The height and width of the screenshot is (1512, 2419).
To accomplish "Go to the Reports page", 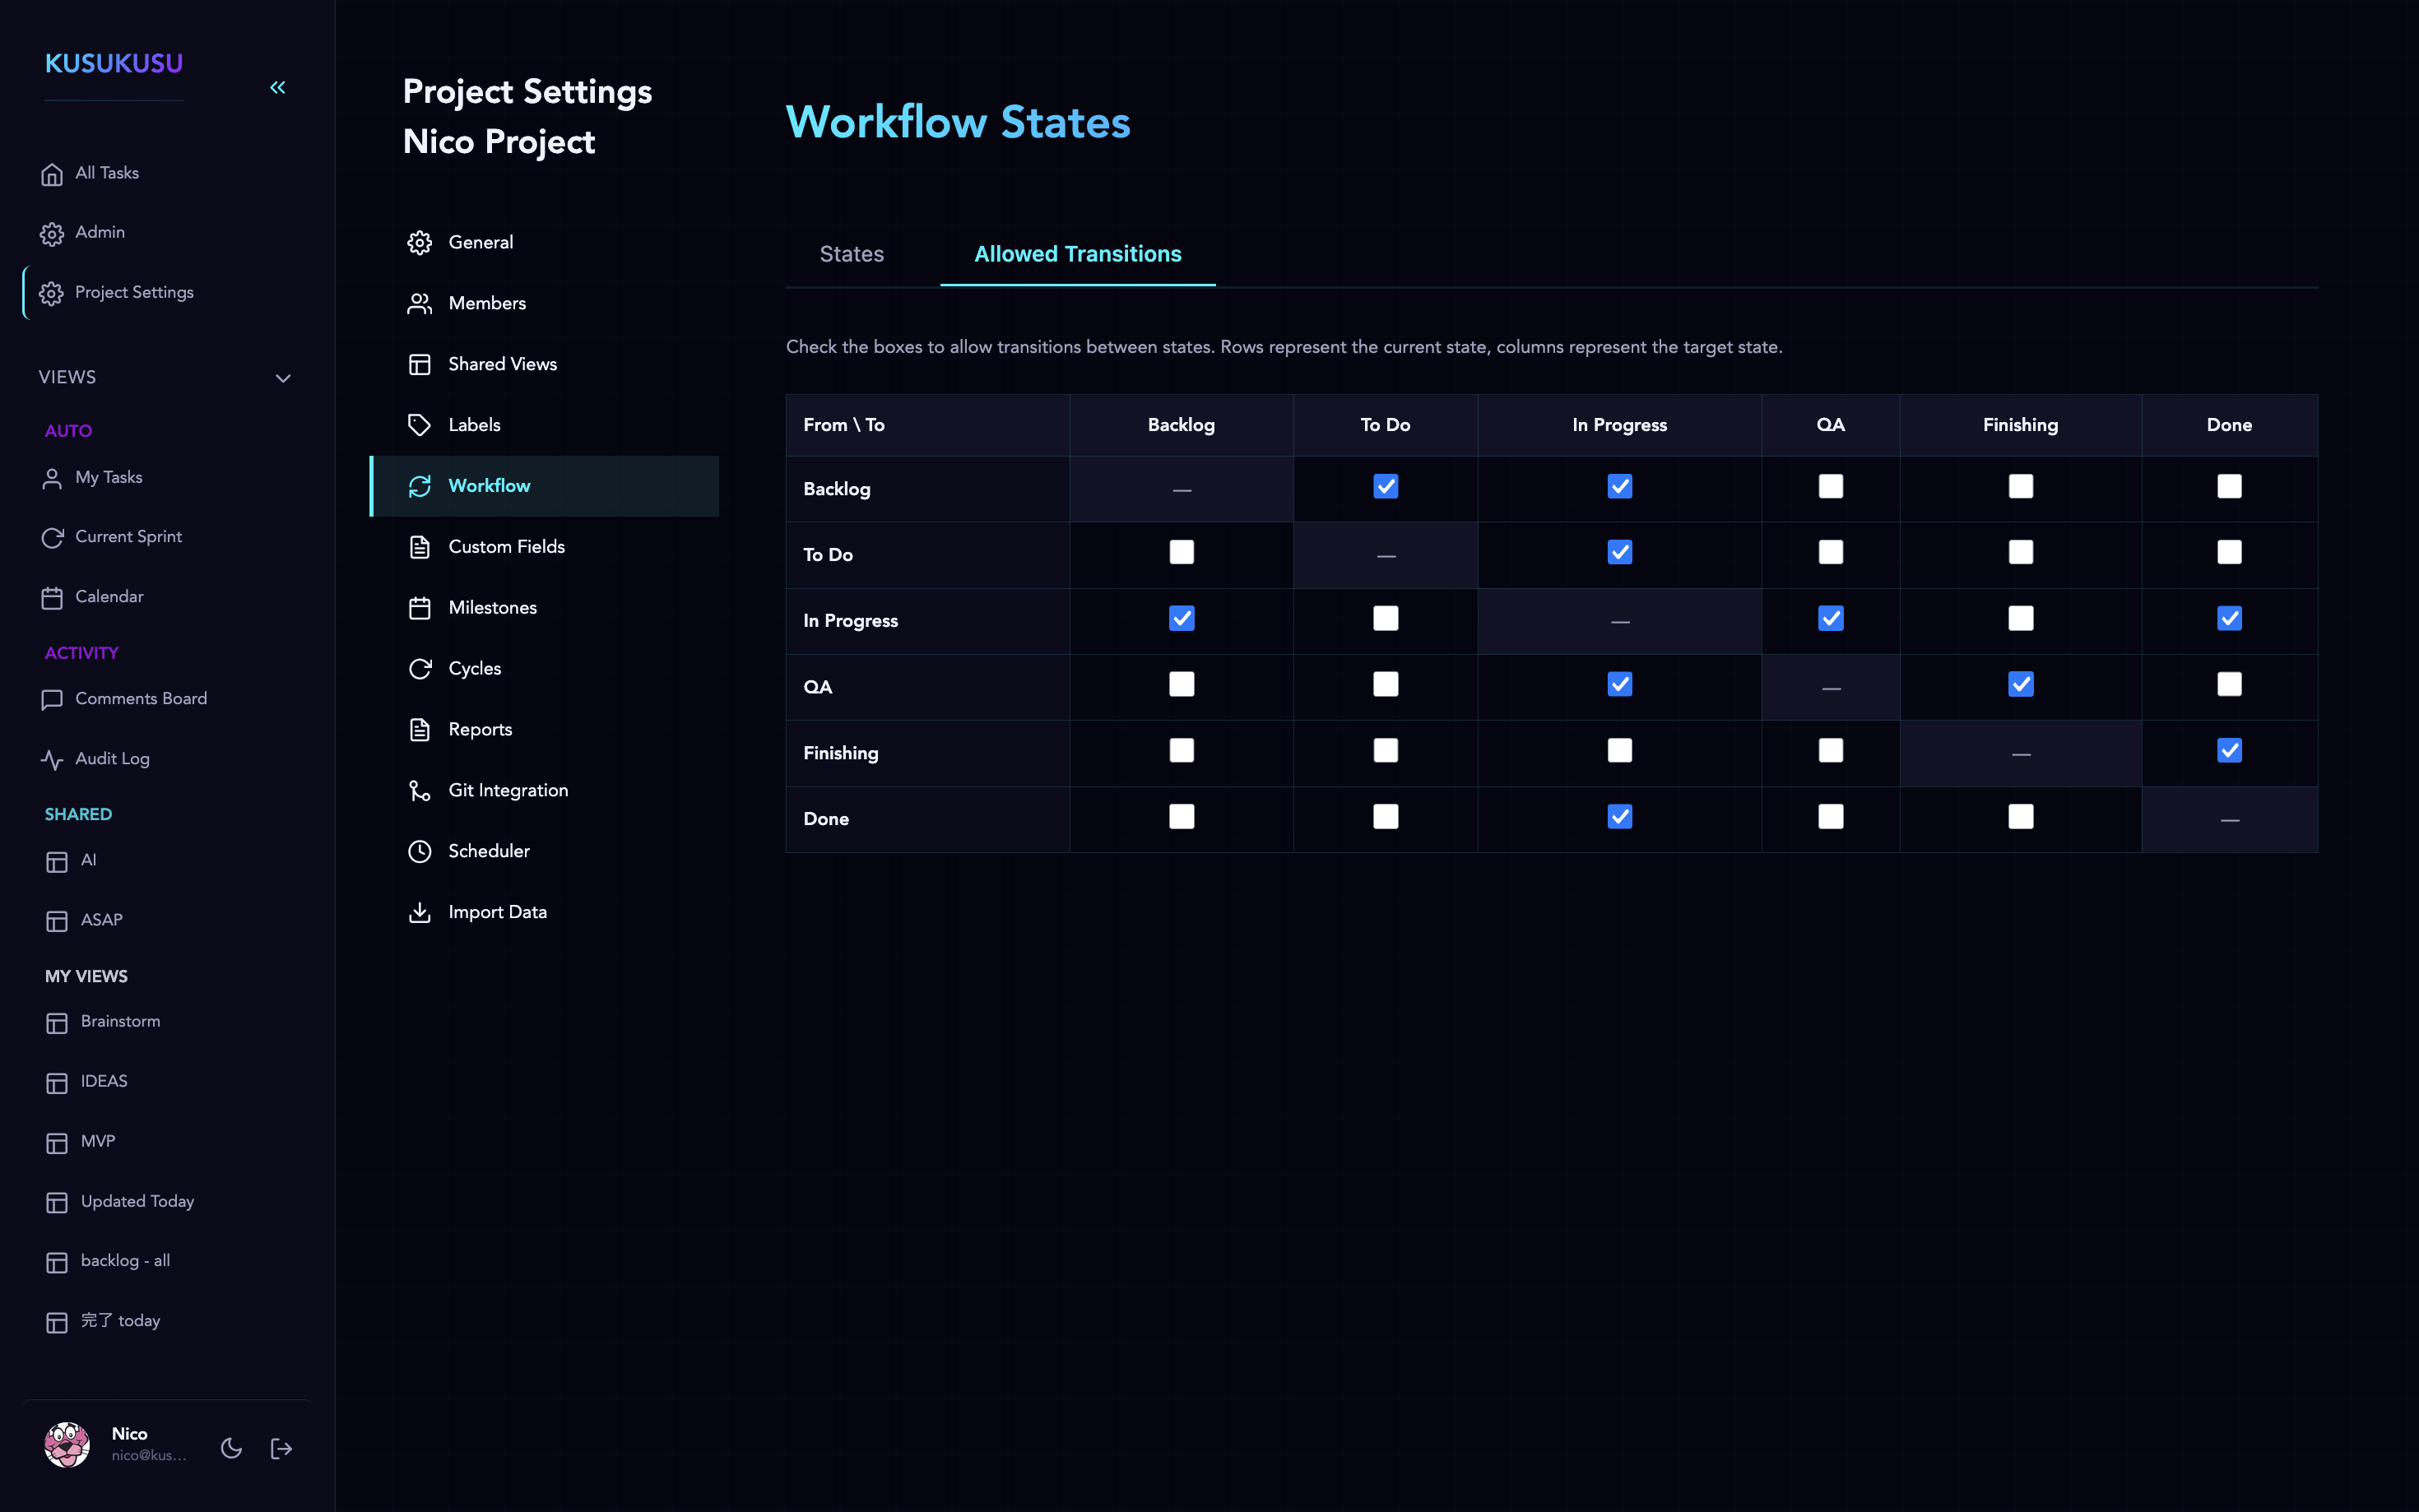I will (480, 729).
